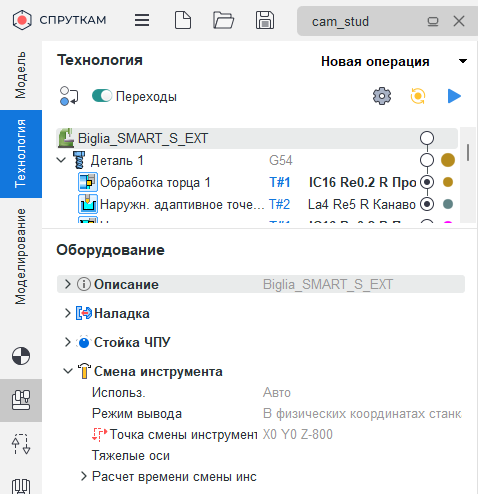Collapse the Смена инструмента section
The width and height of the screenshot is (478, 494).
(68, 371)
